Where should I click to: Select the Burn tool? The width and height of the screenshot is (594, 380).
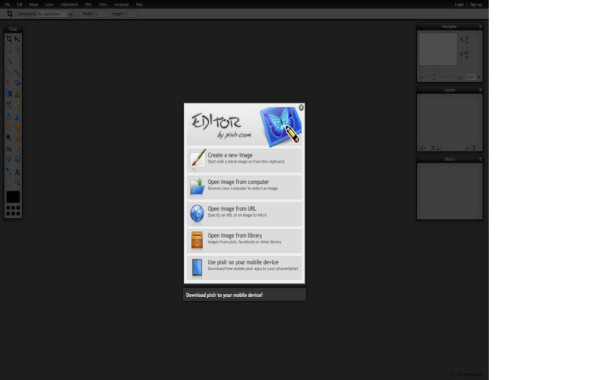17,138
